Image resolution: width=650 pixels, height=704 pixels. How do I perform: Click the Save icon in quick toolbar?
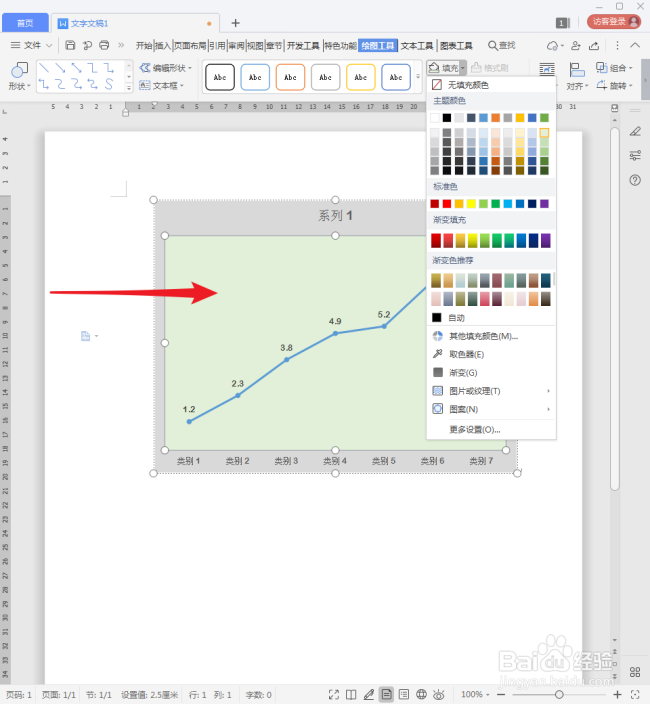coord(70,45)
